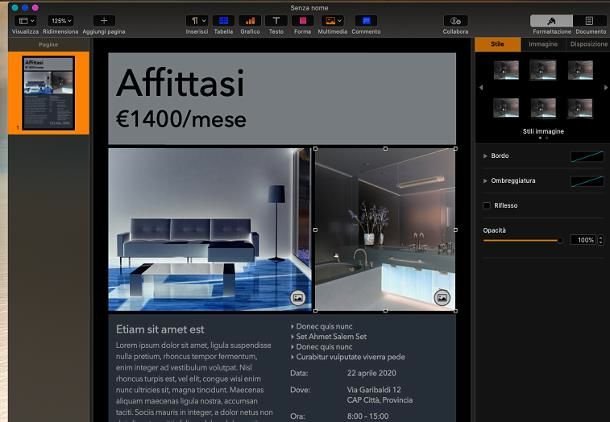Open the Multimedia dropdown
The height and width of the screenshot is (422, 610).
coord(332,21)
